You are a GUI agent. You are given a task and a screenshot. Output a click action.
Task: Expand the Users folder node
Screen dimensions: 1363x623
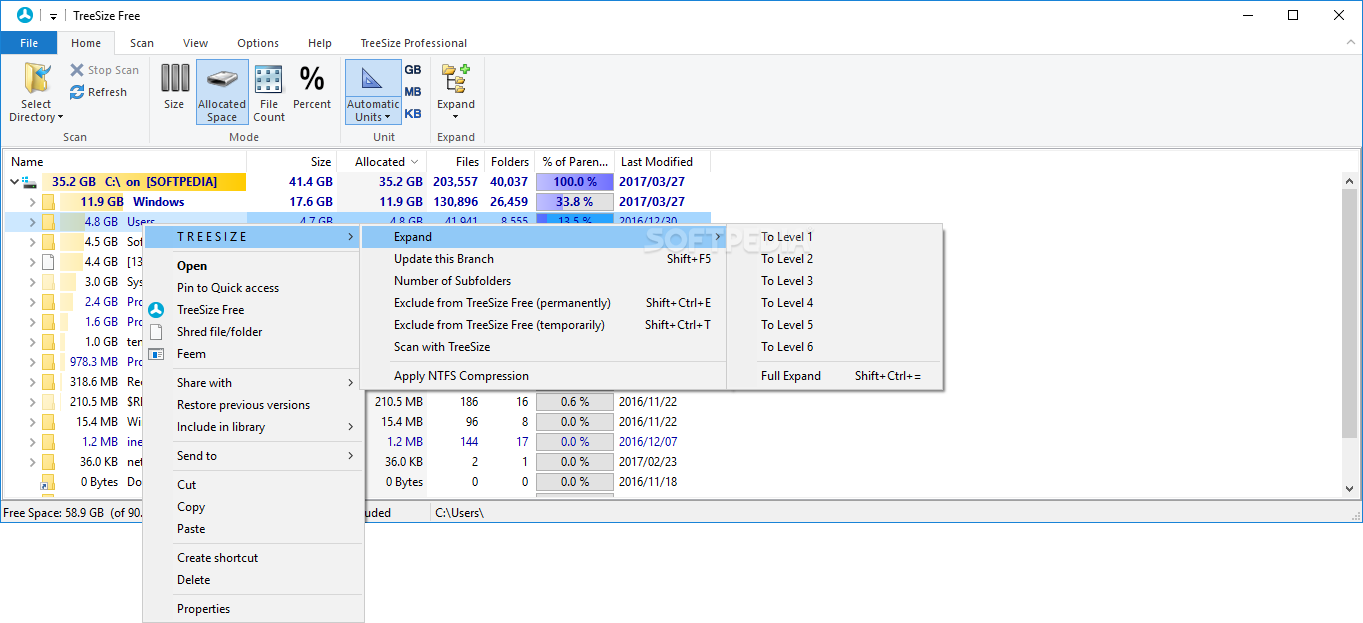coord(32,222)
